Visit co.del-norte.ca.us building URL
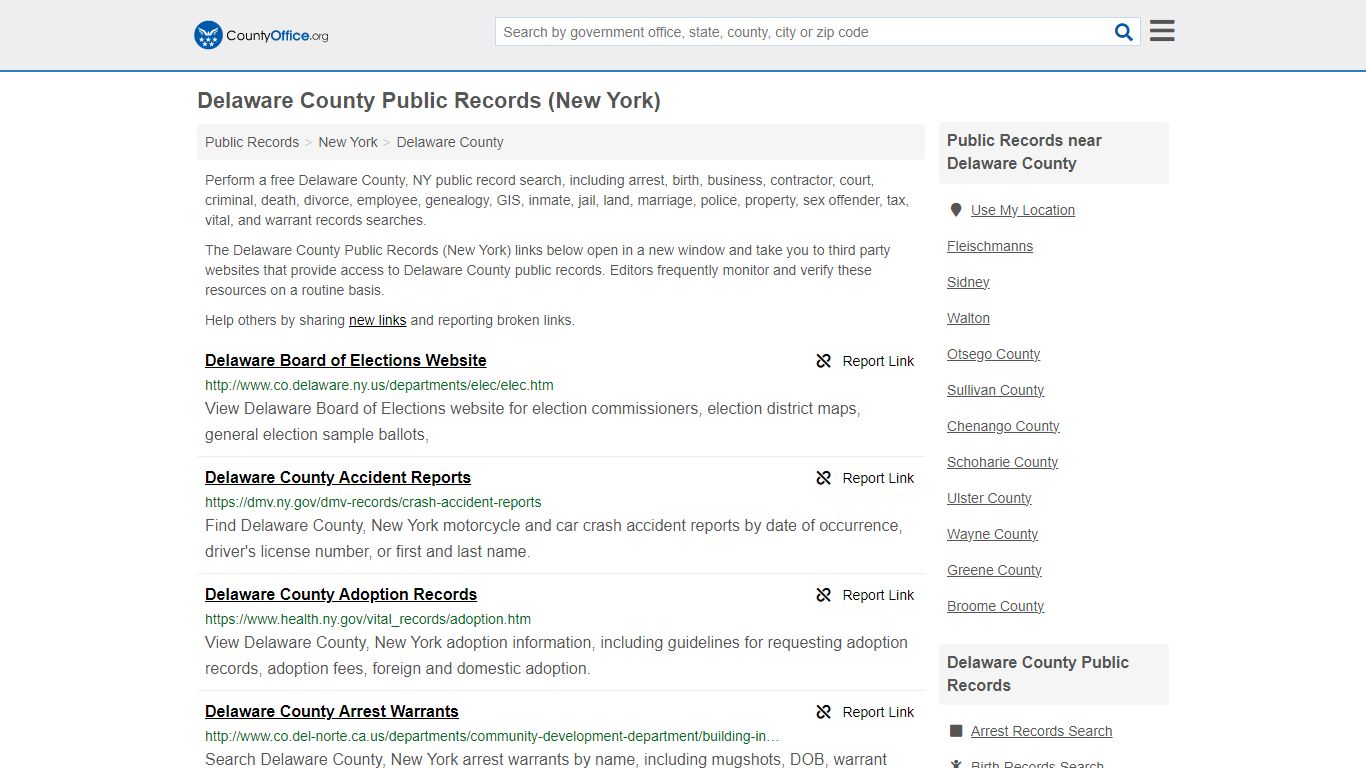The height and width of the screenshot is (768, 1366). 492,736
